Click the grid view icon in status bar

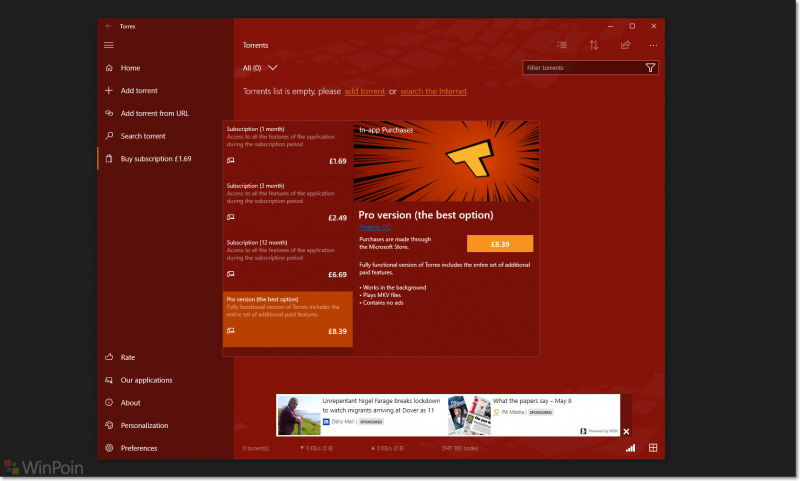tap(653, 447)
